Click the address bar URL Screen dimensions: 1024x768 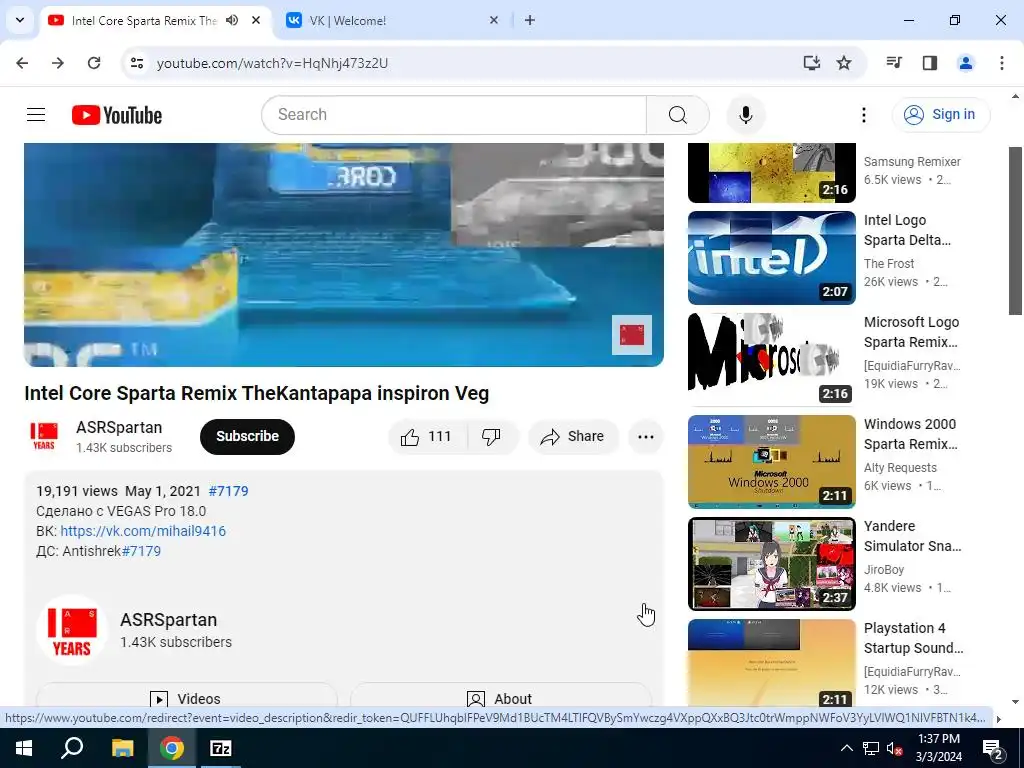(x=272, y=63)
